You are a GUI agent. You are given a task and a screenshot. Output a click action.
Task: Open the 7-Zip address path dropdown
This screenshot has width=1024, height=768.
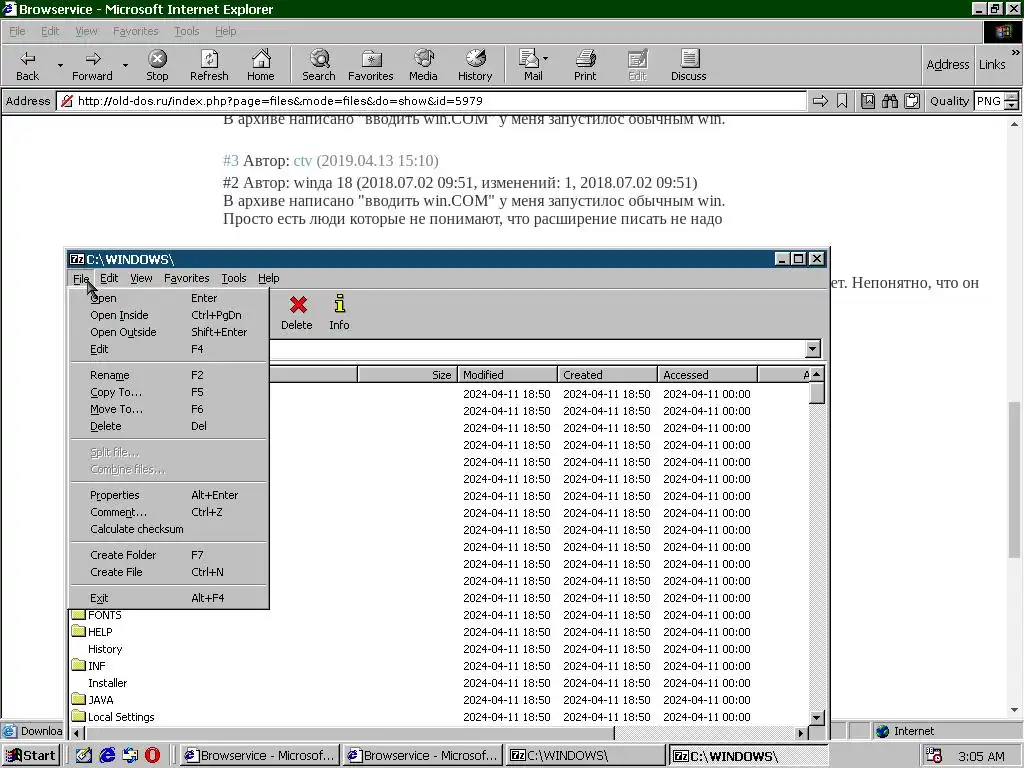(x=812, y=349)
